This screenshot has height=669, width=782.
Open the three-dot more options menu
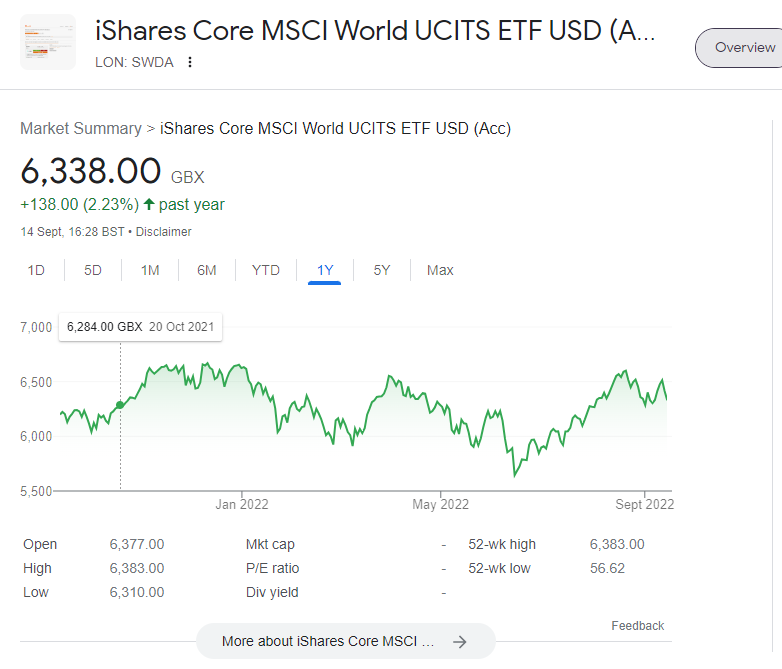tap(190, 62)
